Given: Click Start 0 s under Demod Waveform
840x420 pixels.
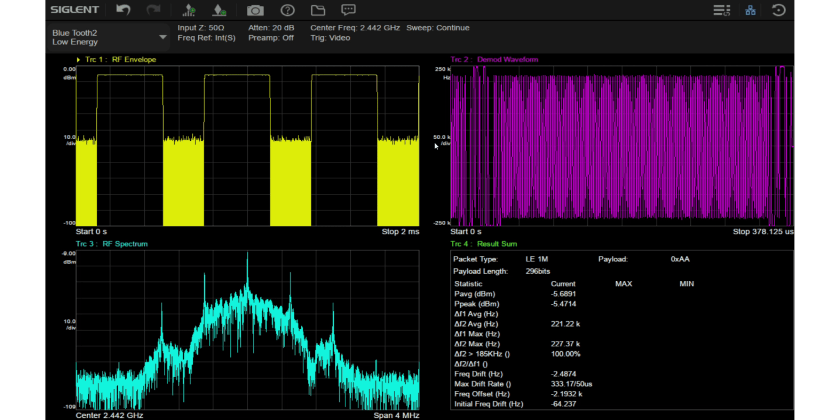Looking at the screenshot, I should coord(466,232).
